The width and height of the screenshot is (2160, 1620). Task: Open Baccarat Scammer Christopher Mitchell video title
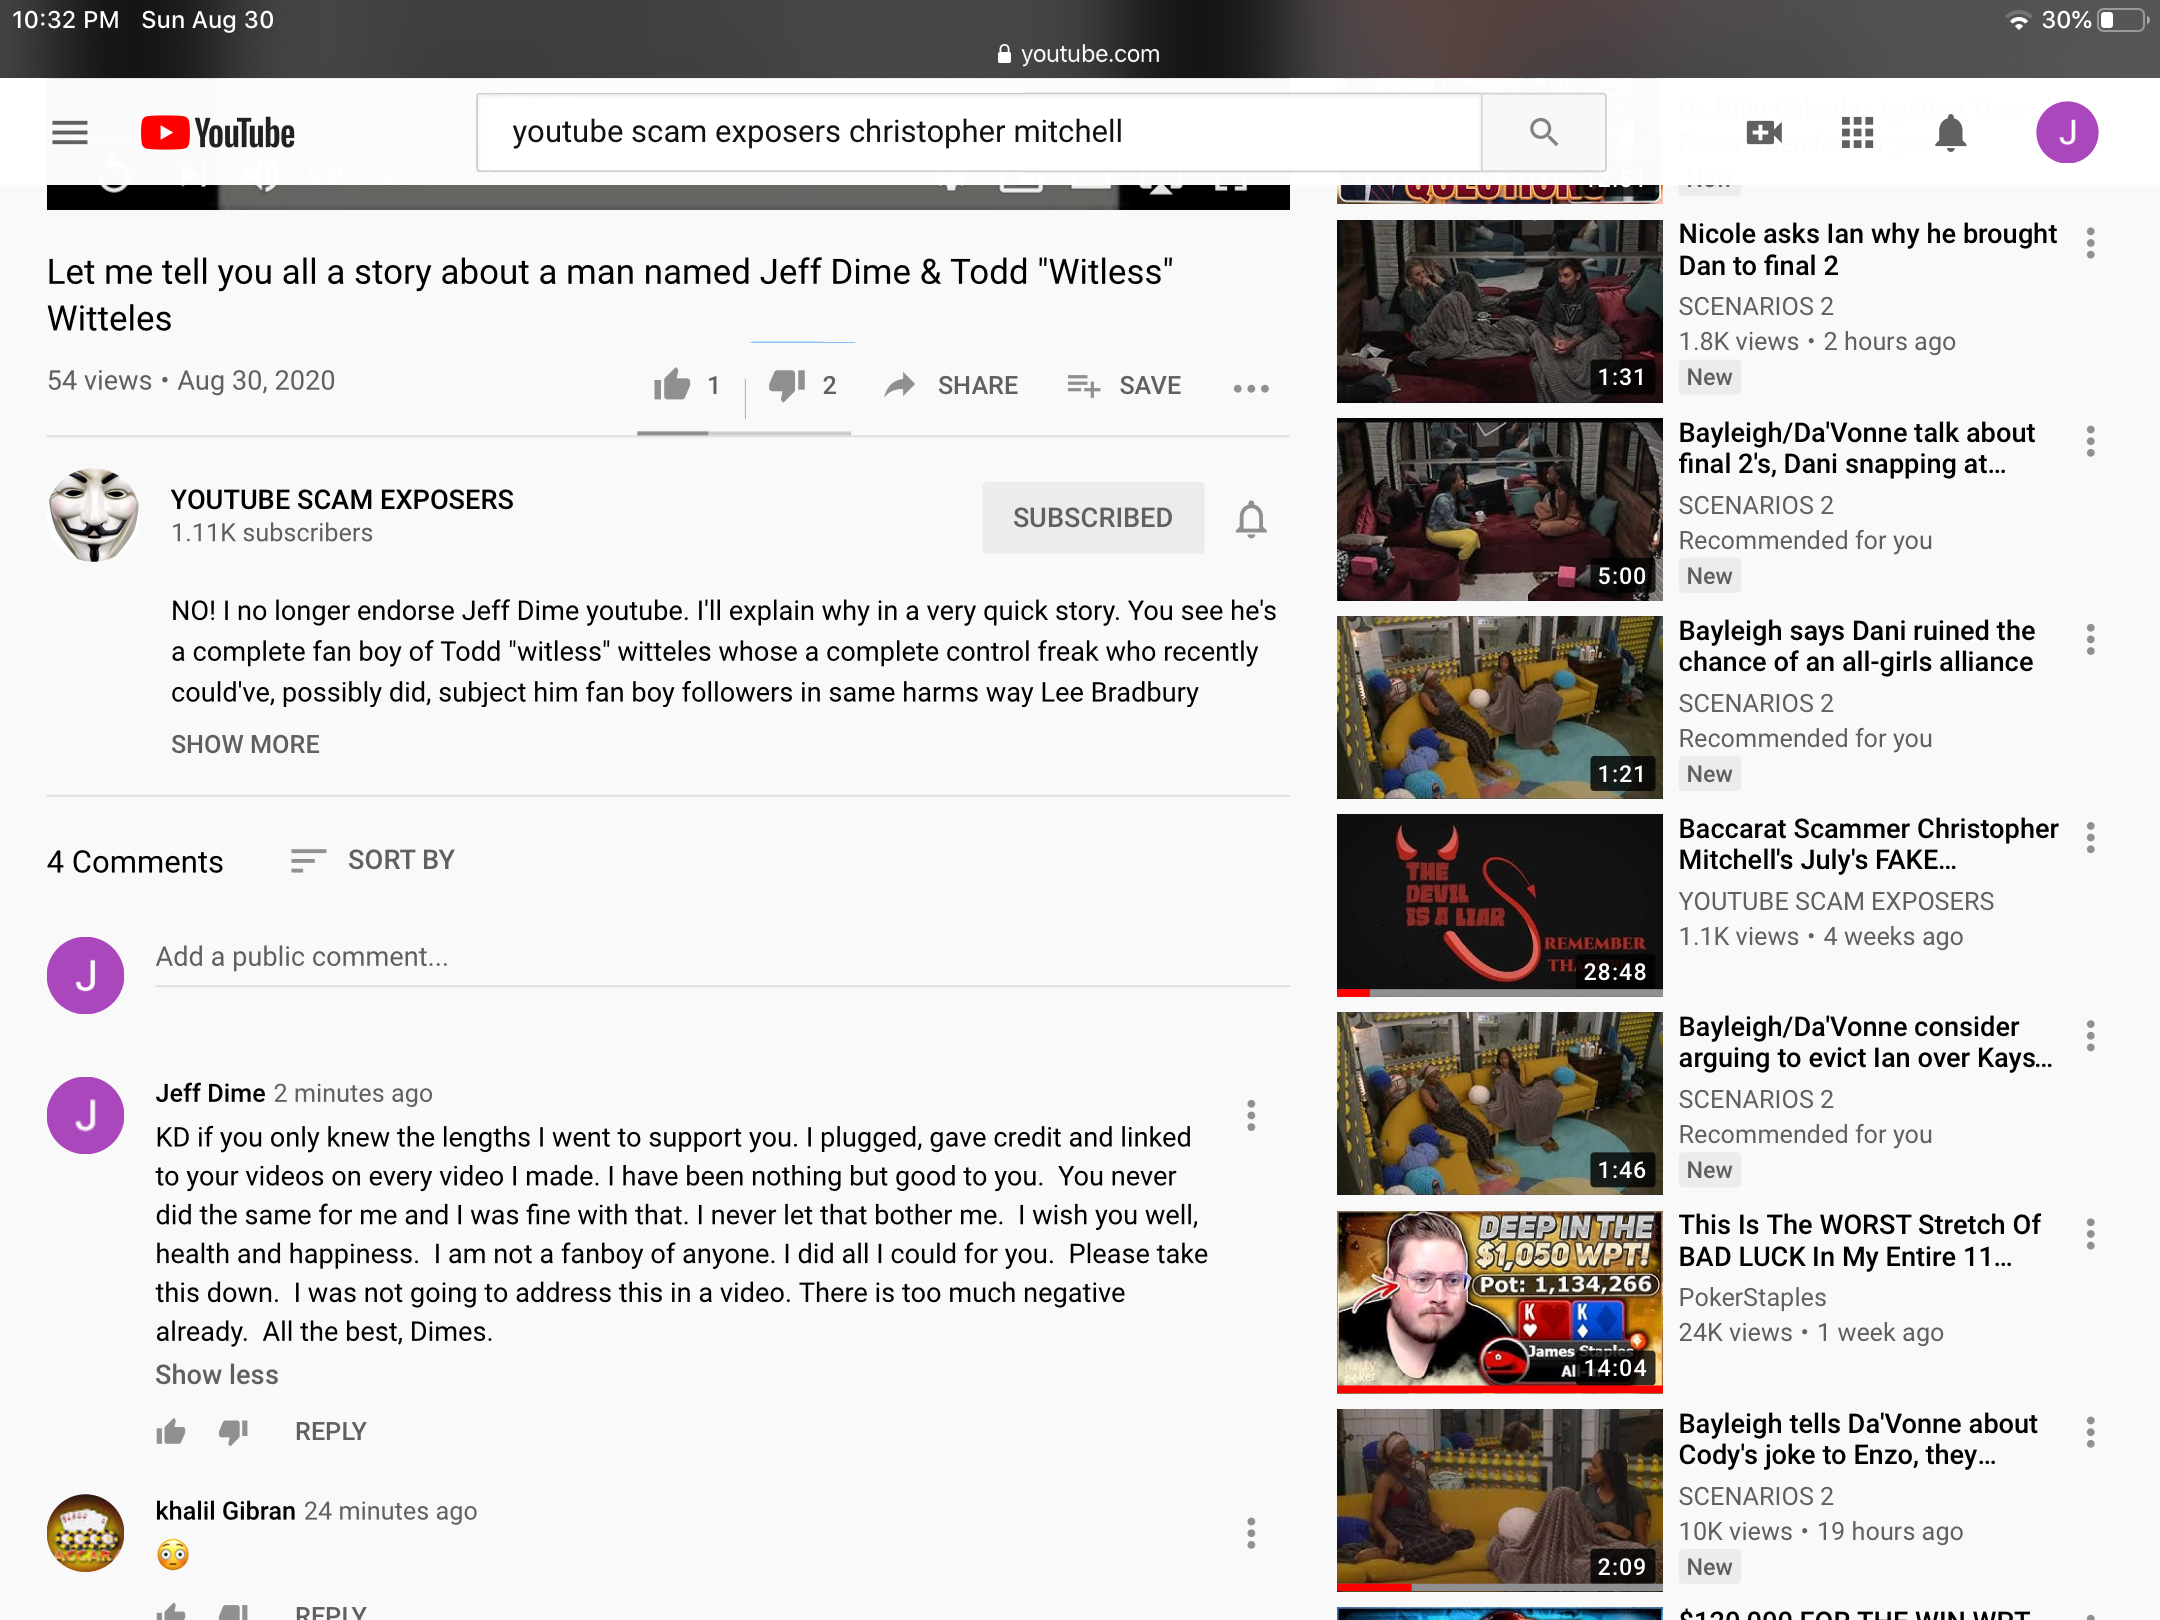click(x=1868, y=844)
